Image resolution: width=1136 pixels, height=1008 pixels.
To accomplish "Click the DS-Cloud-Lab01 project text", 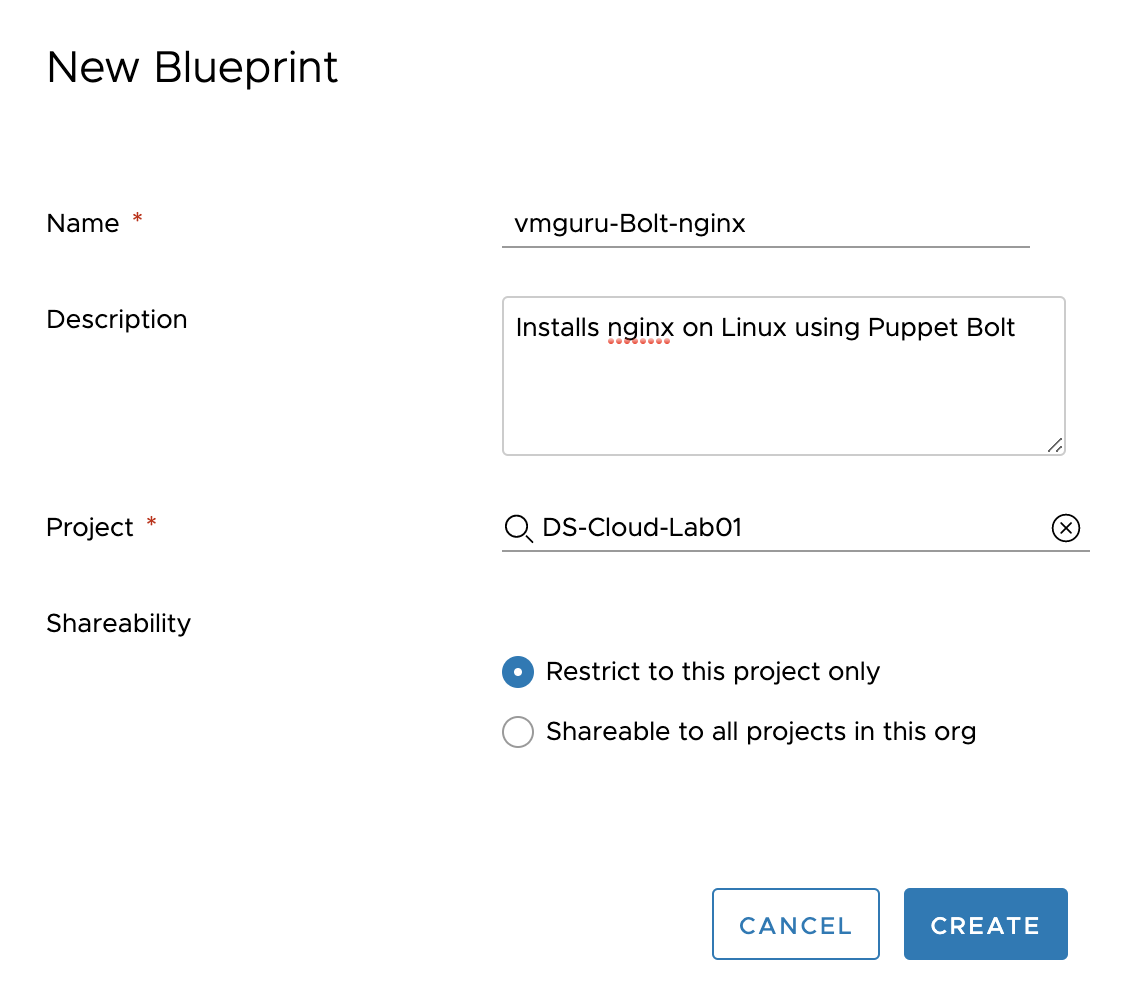I will click(642, 528).
